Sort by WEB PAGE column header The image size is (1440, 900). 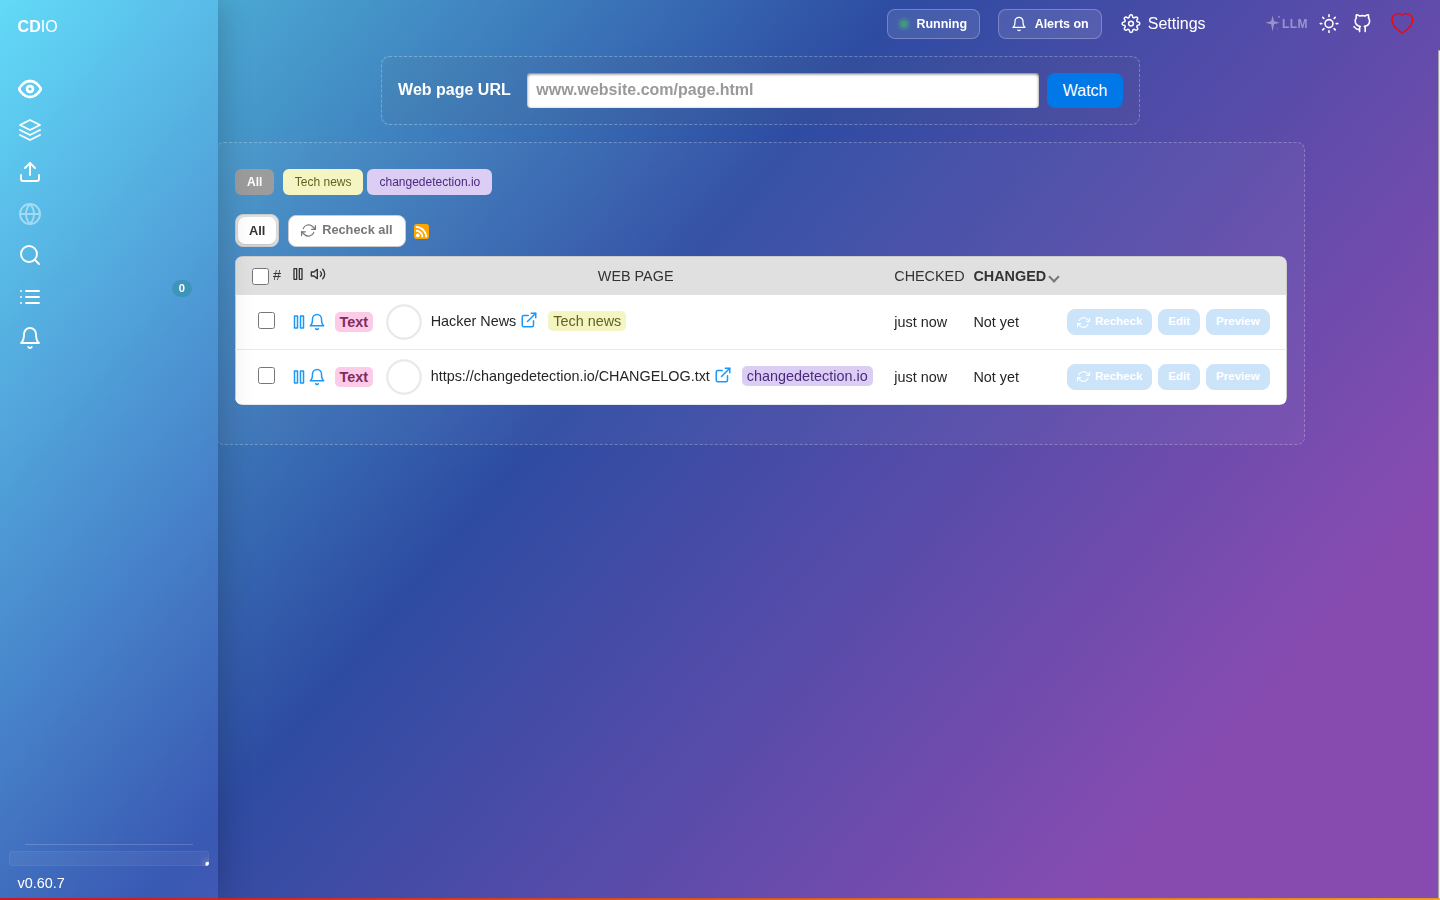[636, 276]
